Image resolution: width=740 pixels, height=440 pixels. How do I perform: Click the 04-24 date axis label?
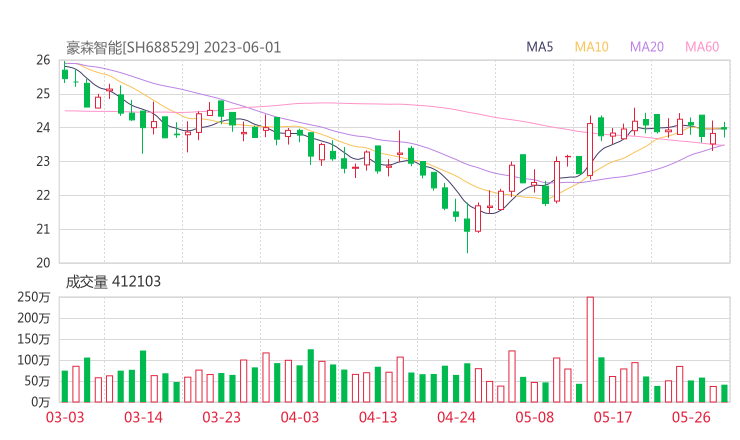point(456,417)
